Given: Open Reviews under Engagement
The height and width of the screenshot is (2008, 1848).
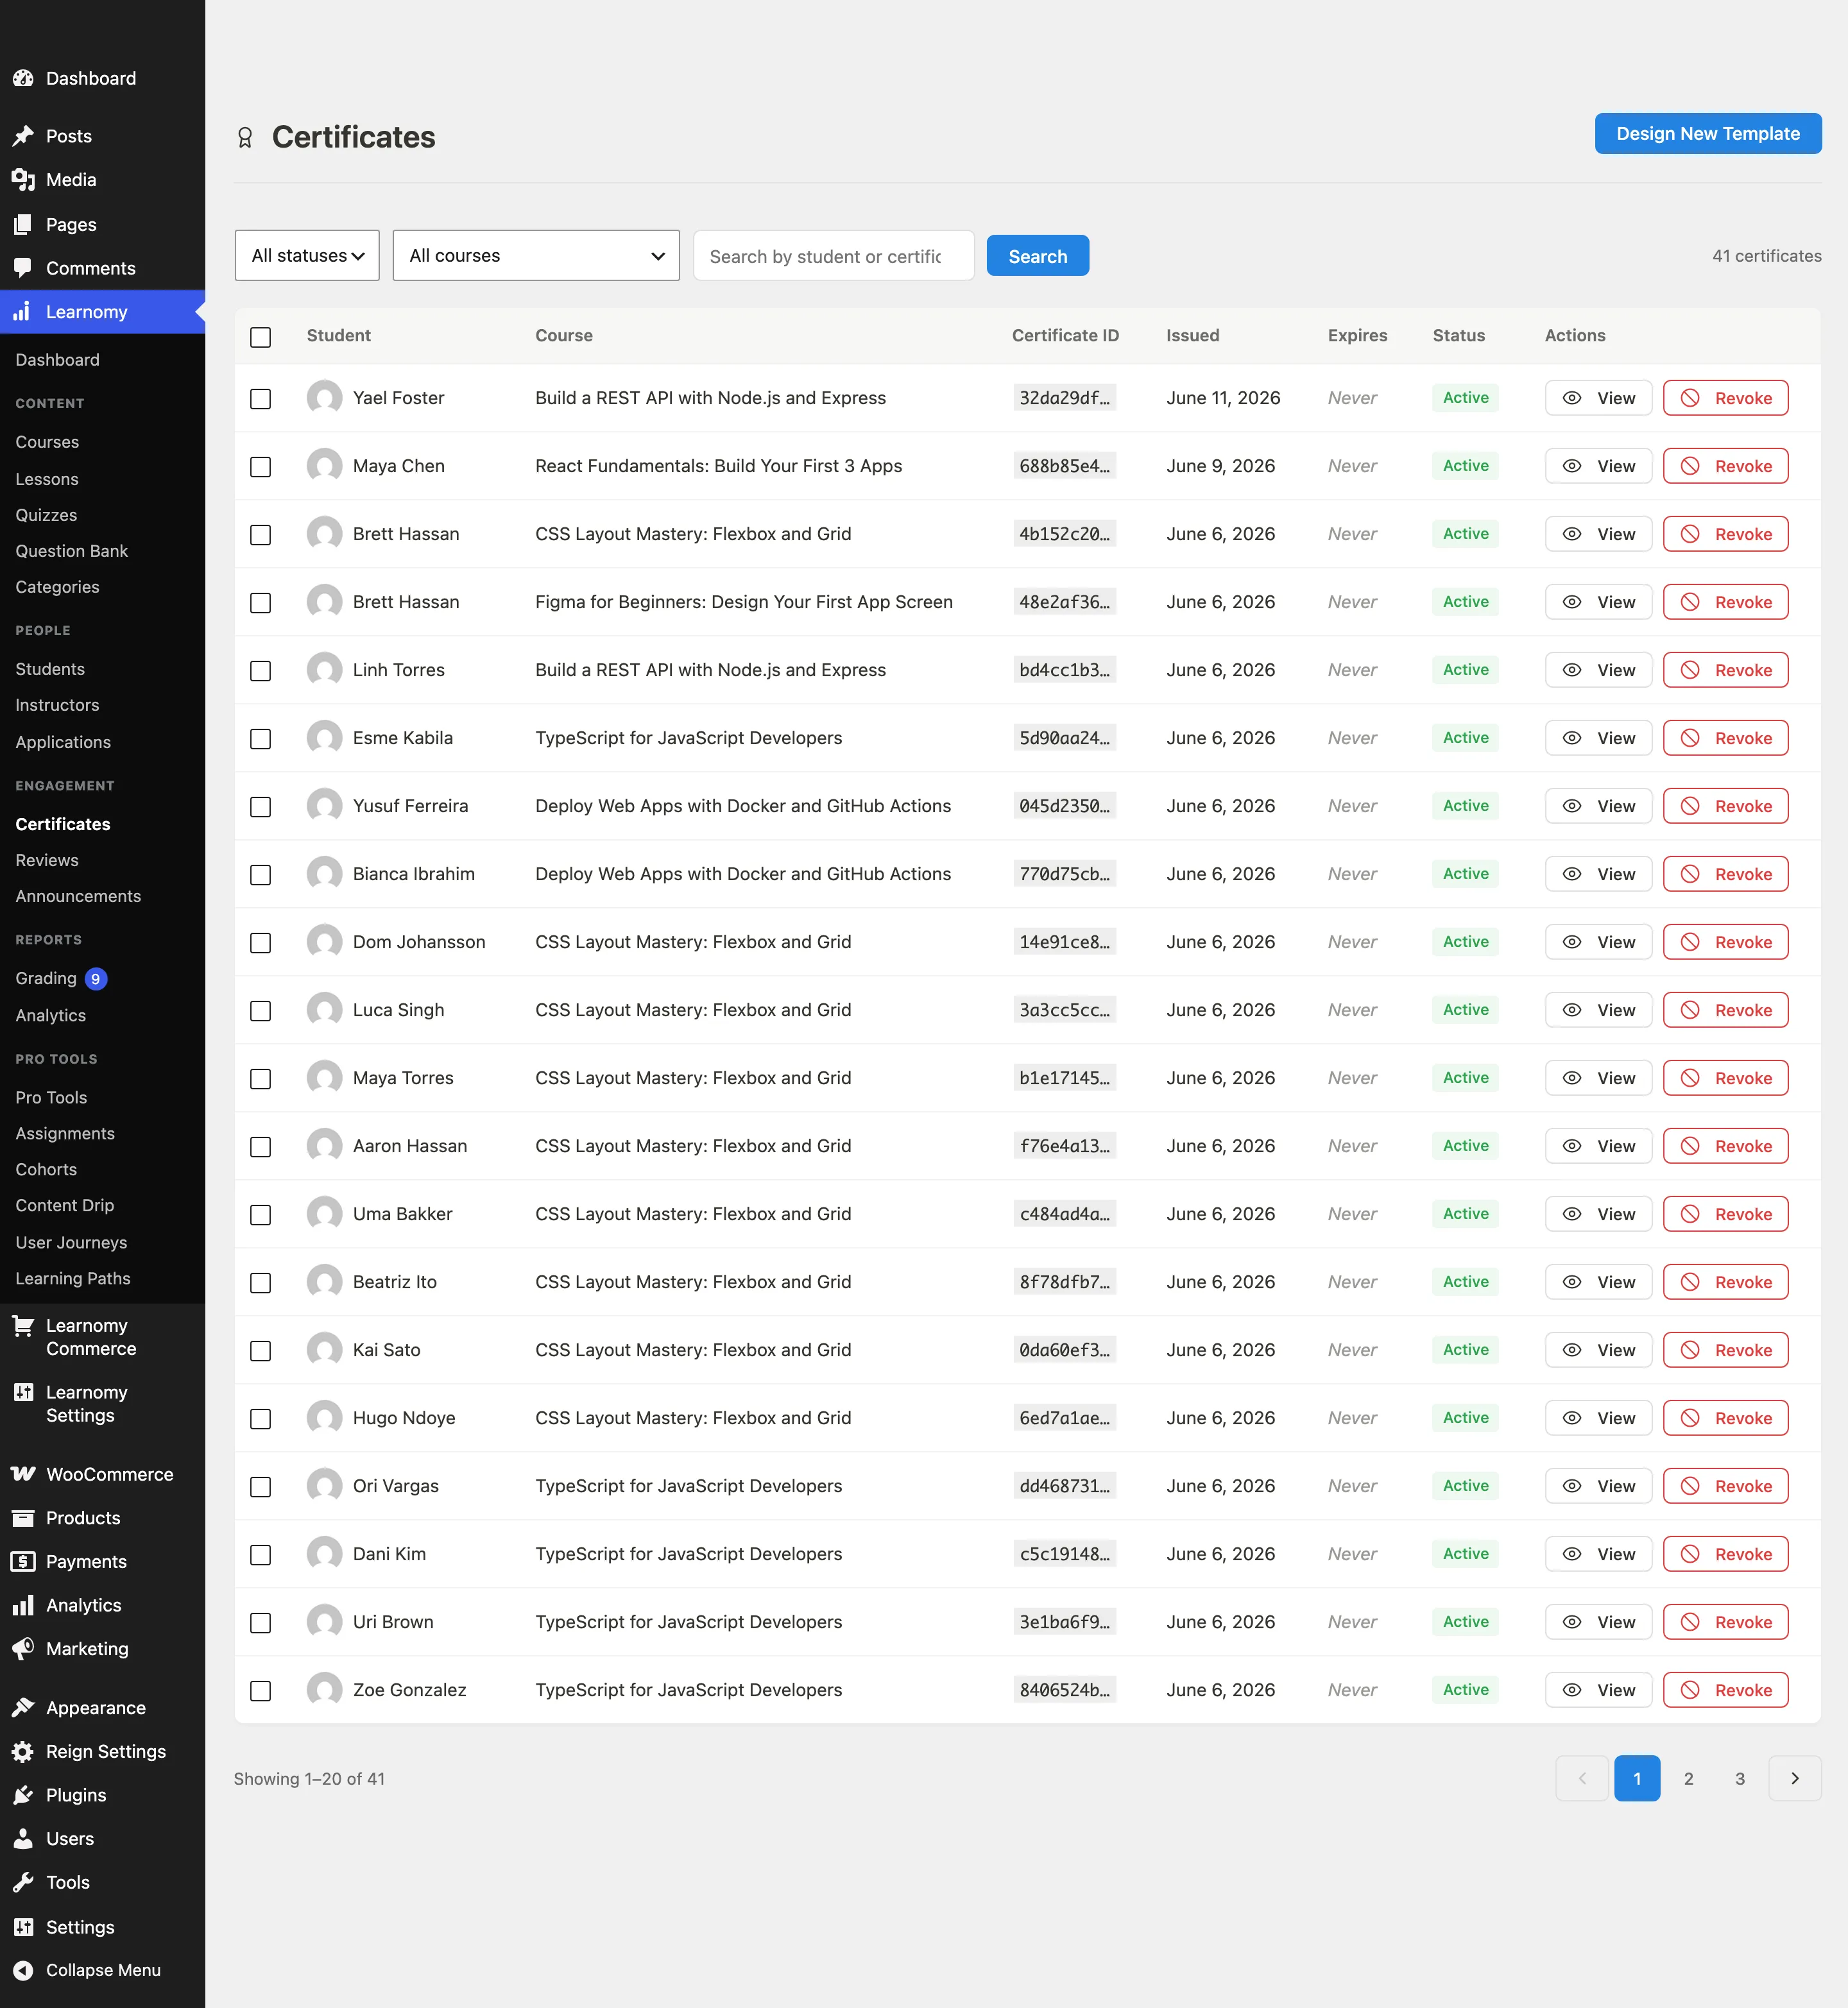Looking at the screenshot, I should tap(47, 860).
